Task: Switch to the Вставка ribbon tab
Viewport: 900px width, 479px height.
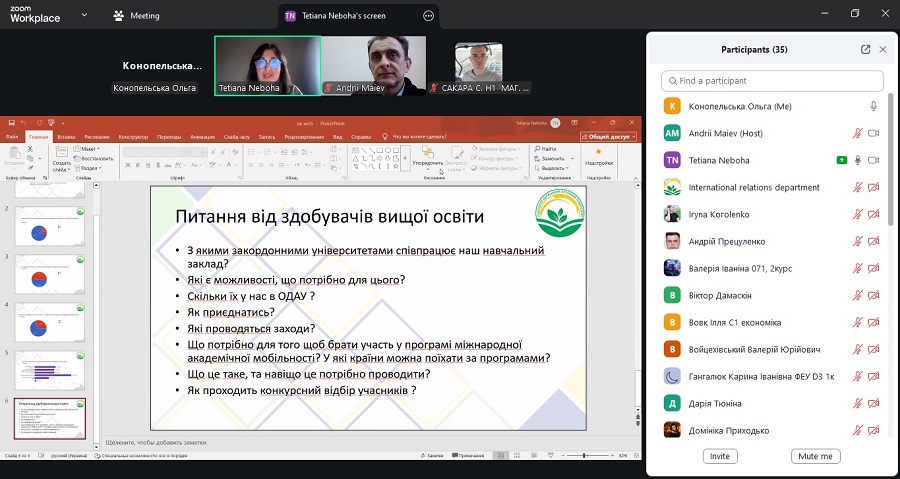Action: click(x=67, y=136)
